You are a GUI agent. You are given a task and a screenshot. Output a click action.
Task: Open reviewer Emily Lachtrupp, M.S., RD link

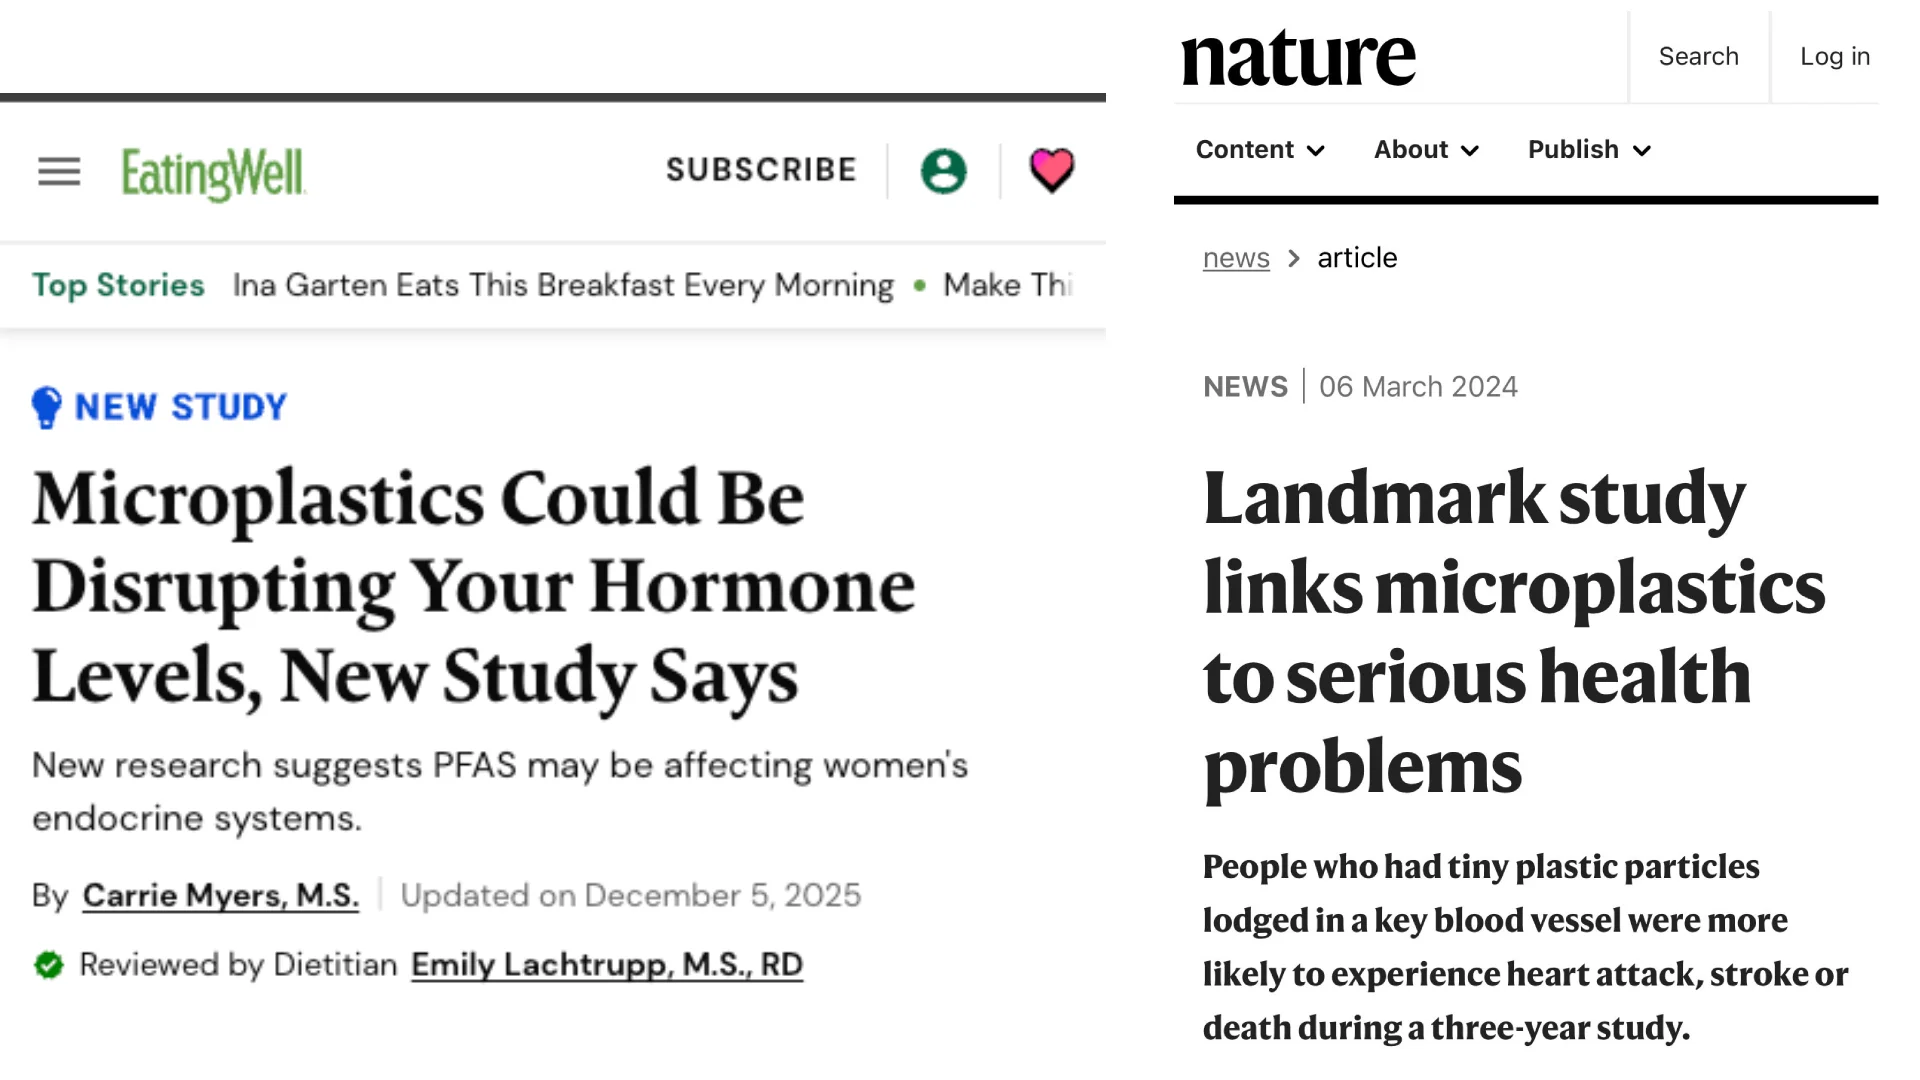click(607, 965)
